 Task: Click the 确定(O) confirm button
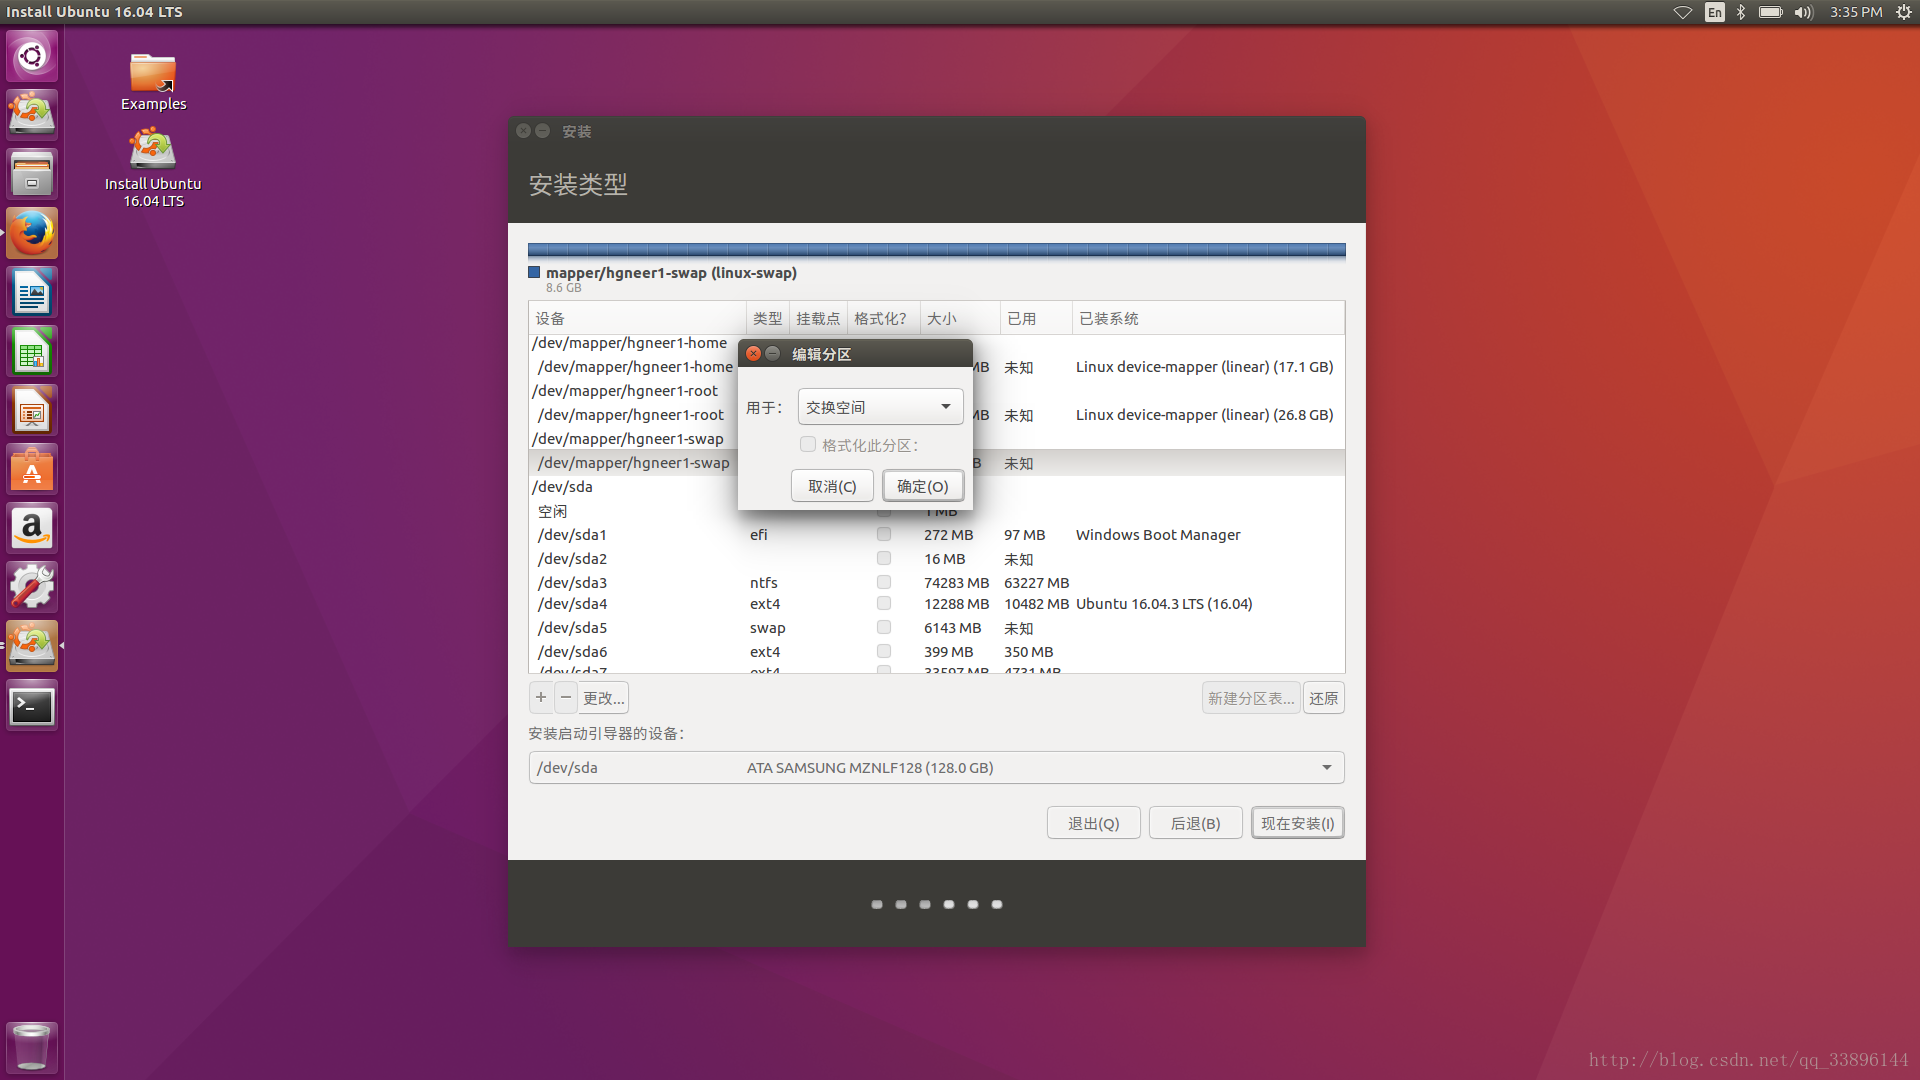tap(922, 486)
